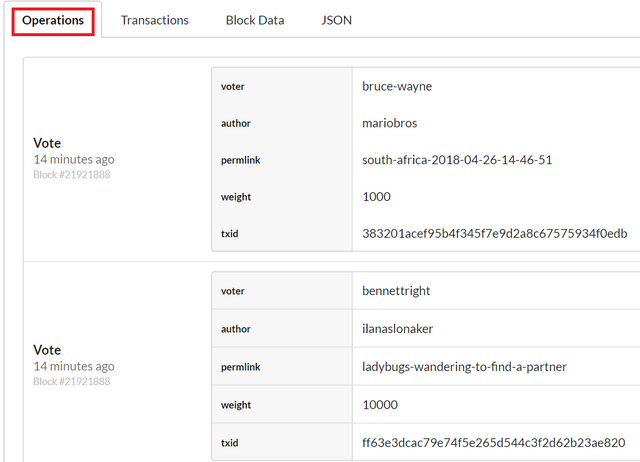
Task: Click the txid starting with 383201ace
Action: click(x=494, y=233)
